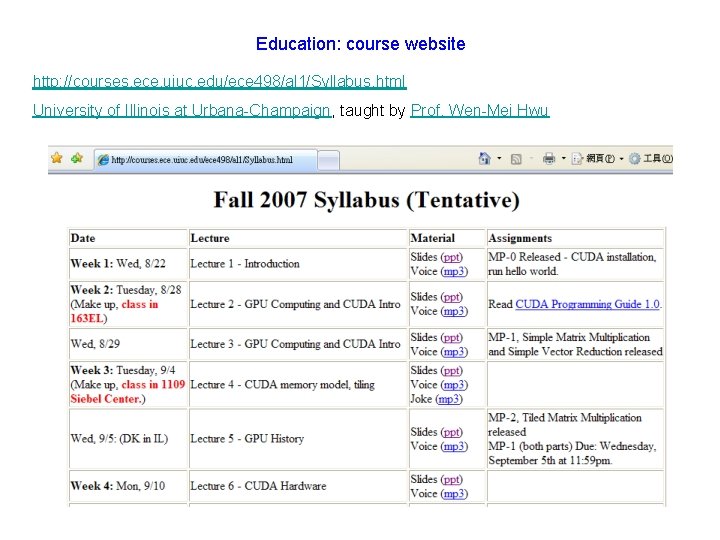The width and height of the screenshot is (720, 540).
Task: Click the Internet Explorer page icon in tab
Action: [104, 160]
